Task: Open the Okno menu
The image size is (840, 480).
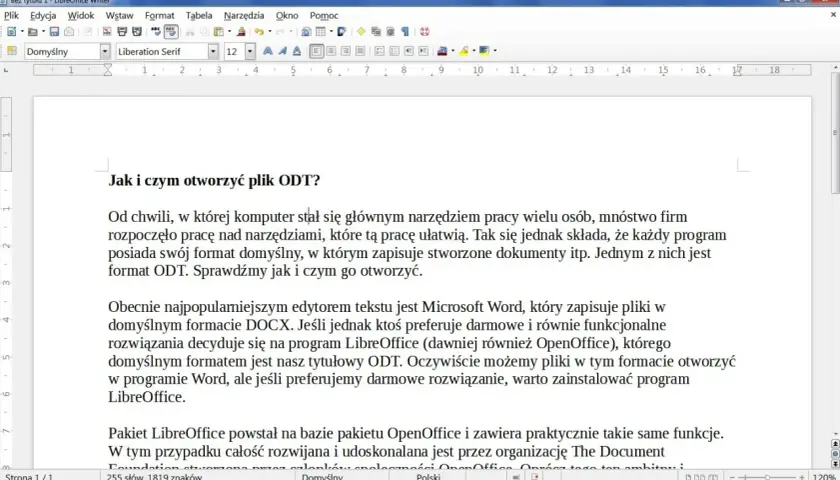Action: pyautogui.click(x=287, y=16)
